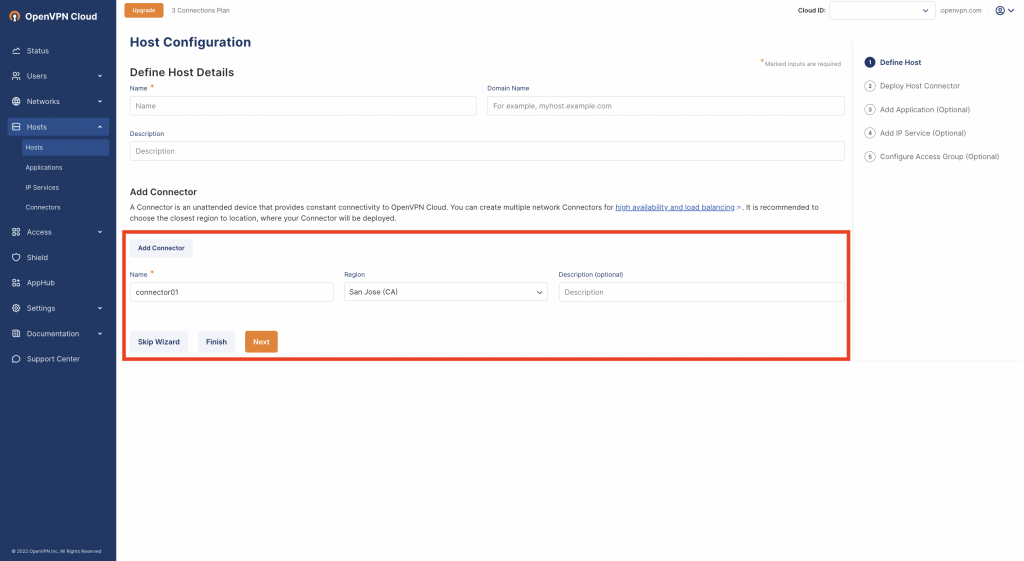Image resolution: width=1024 pixels, height=561 pixels.
Task: Click the Networks globe icon in sidebar
Action: (16, 102)
